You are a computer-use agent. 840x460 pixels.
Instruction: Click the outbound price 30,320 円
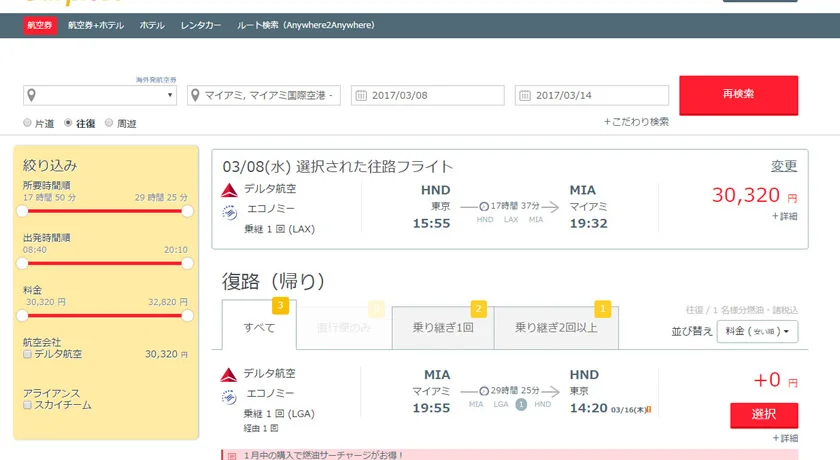click(754, 195)
